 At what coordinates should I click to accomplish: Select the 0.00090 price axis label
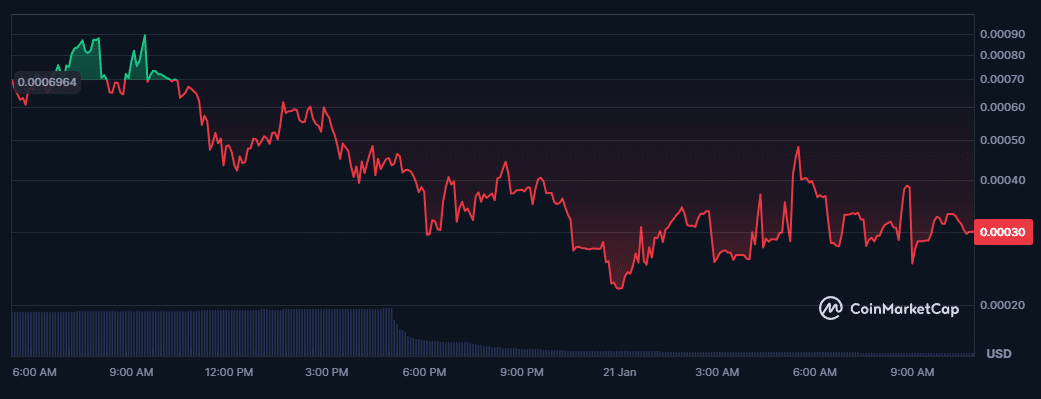pyautogui.click(x=1003, y=35)
